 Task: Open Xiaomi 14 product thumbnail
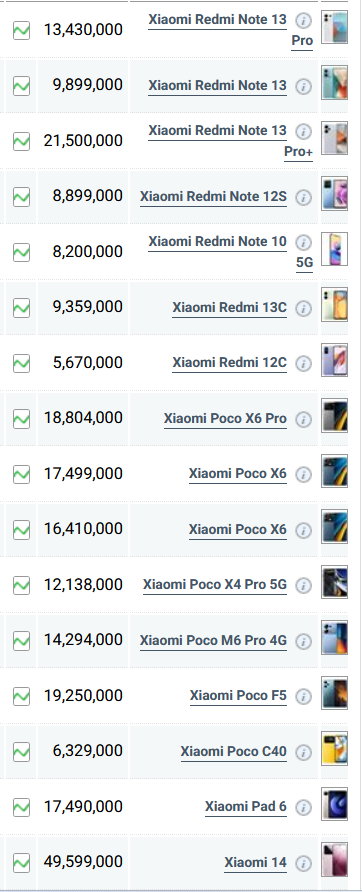[334, 860]
